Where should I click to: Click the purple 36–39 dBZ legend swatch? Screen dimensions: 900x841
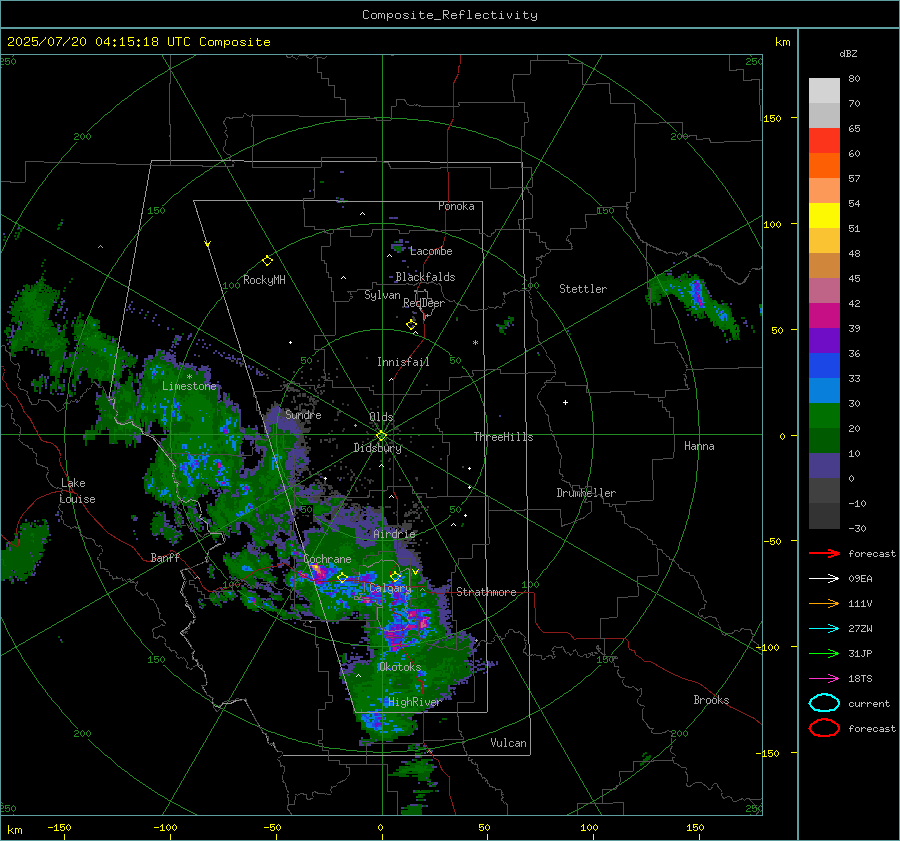tap(824, 340)
